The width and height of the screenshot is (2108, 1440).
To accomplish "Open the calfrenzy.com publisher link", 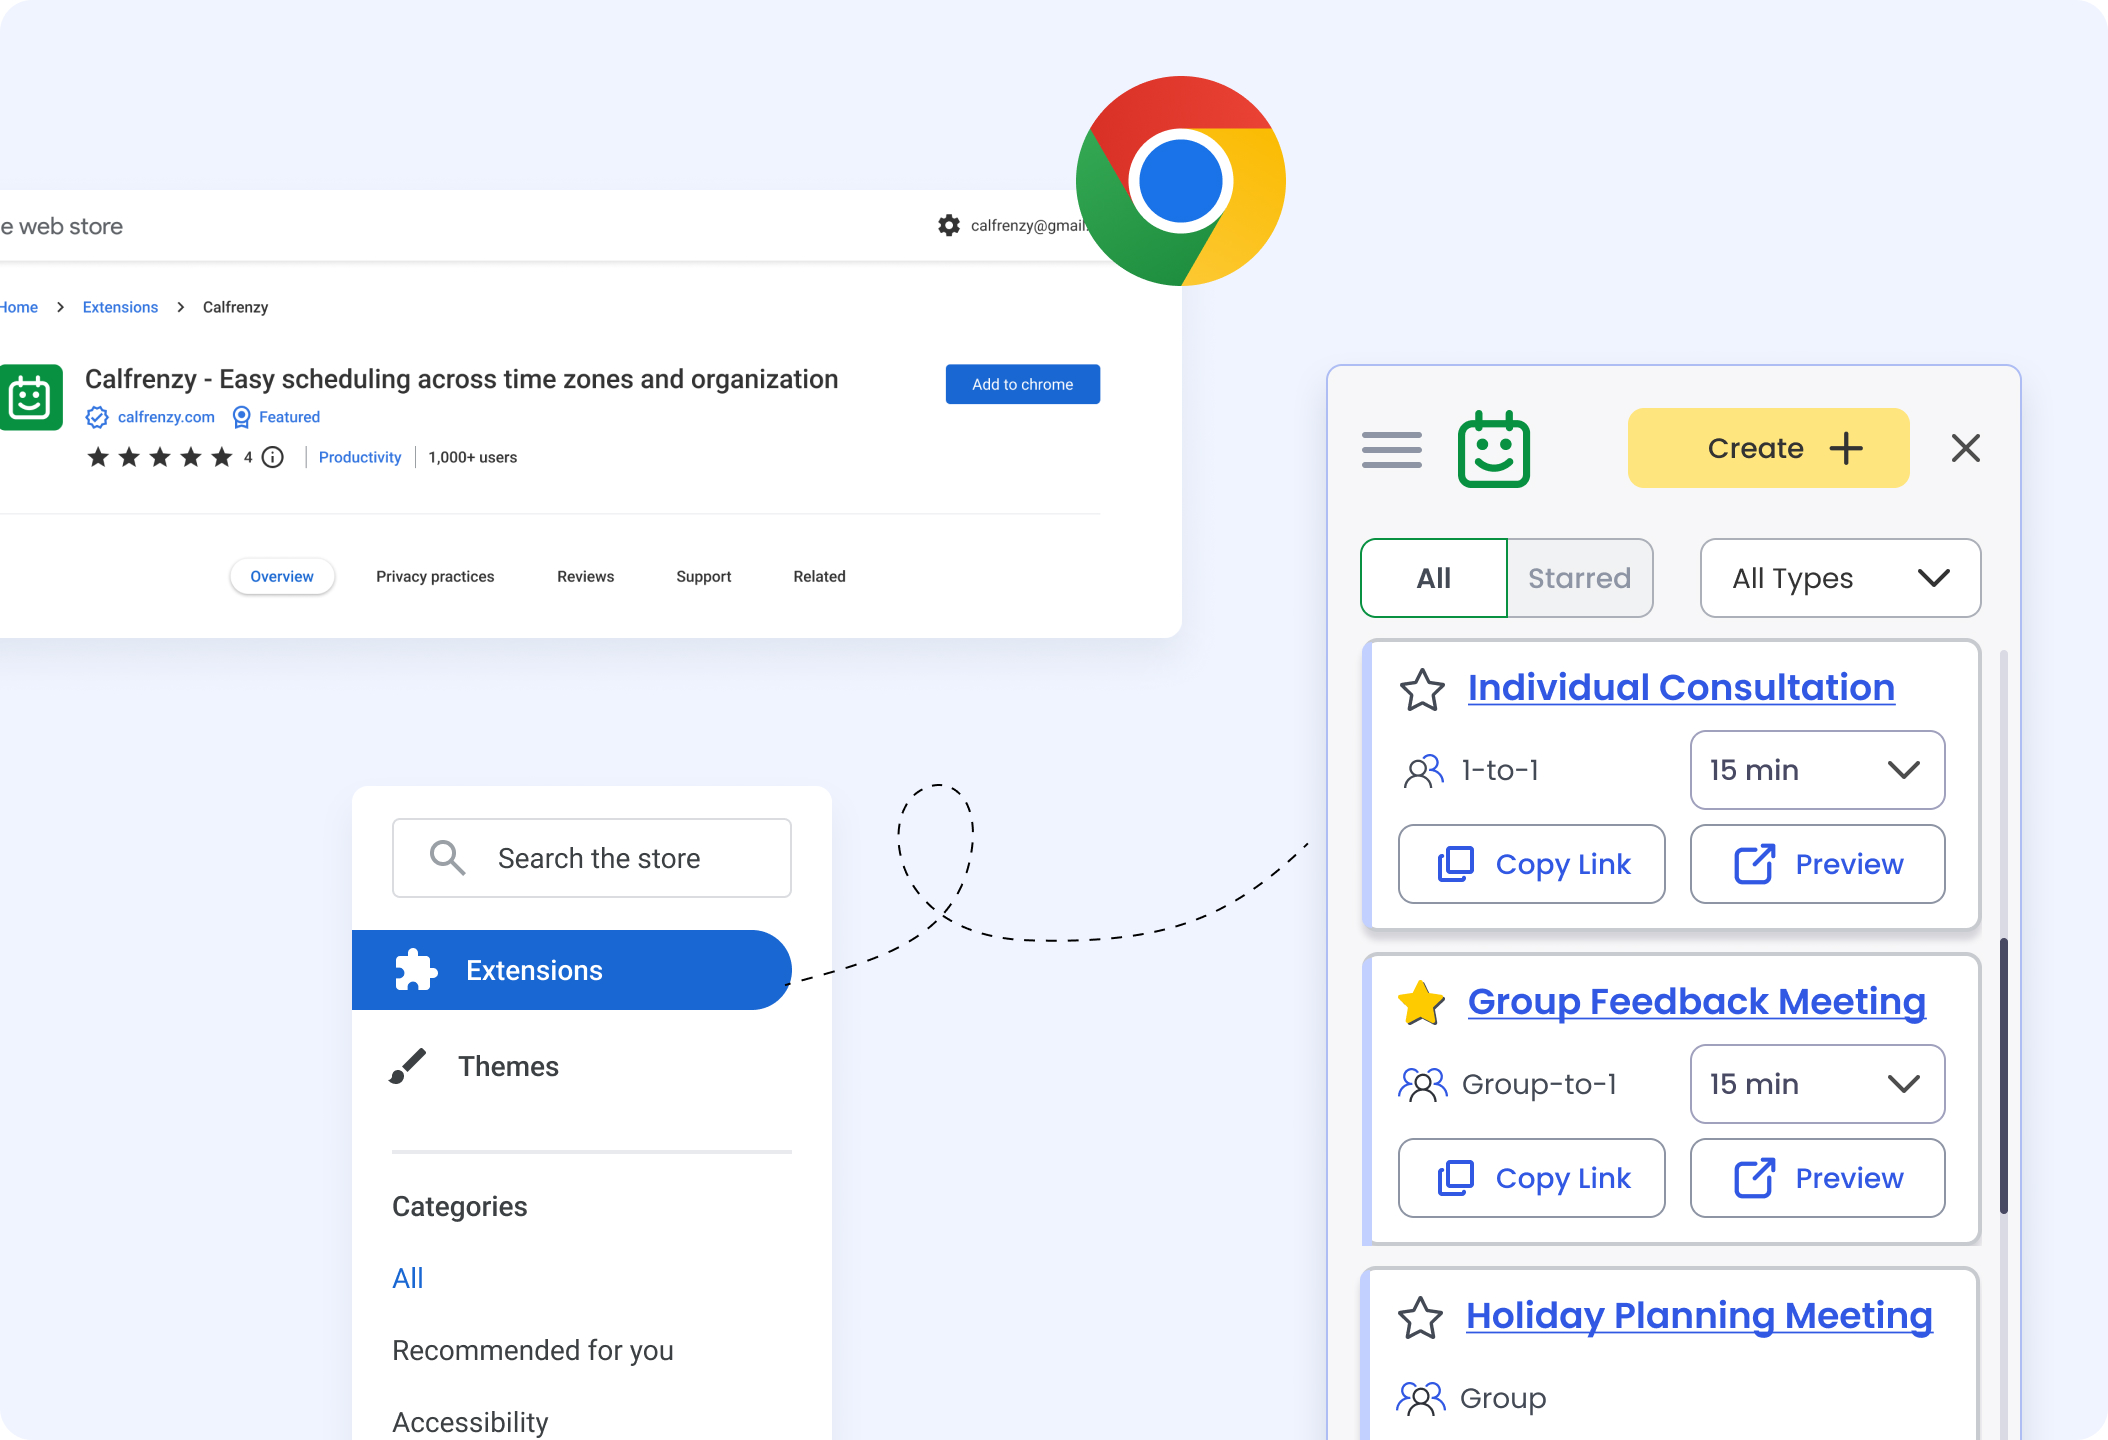I will click(166, 417).
